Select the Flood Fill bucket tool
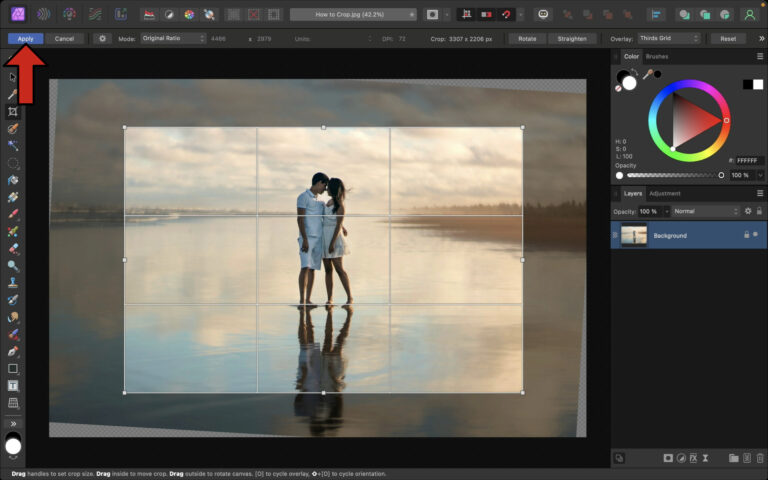Image resolution: width=768 pixels, height=480 pixels. (13, 180)
